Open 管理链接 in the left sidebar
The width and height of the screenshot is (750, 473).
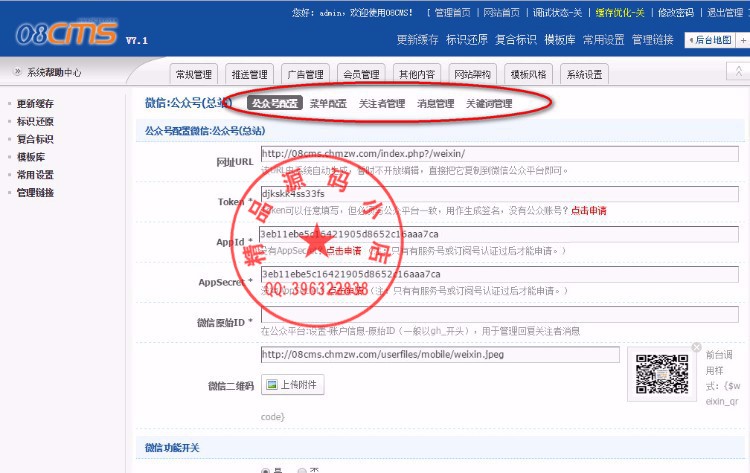(x=35, y=192)
